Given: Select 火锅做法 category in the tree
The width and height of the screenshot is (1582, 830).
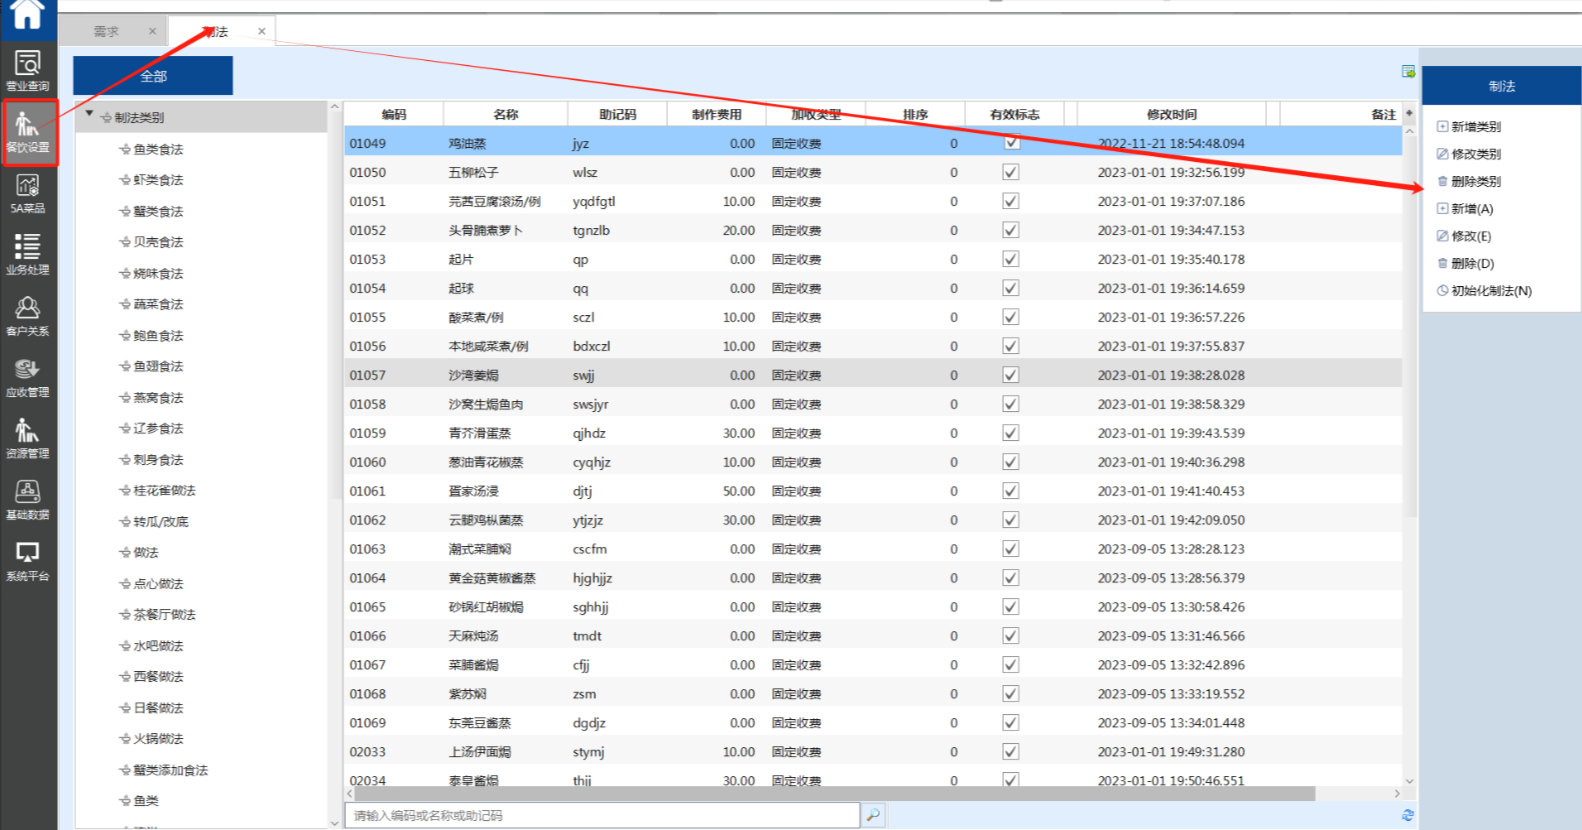Looking at the screenshot, I should pyautogui.click(x=158, y=739).
